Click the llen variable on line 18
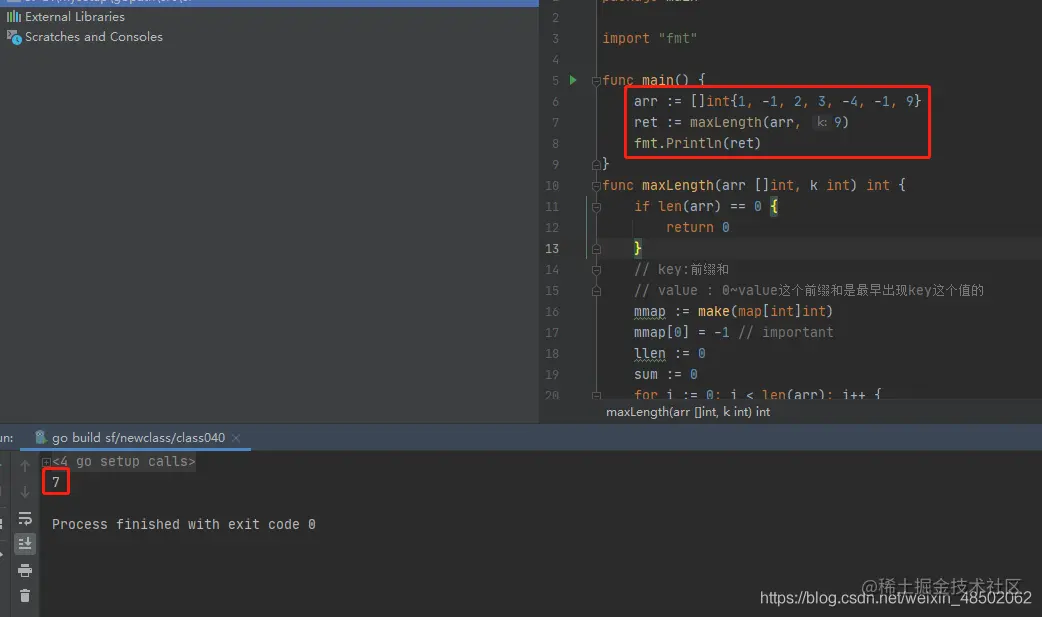The width and height of the screenshot is (1042, 617). coord(649,353)
